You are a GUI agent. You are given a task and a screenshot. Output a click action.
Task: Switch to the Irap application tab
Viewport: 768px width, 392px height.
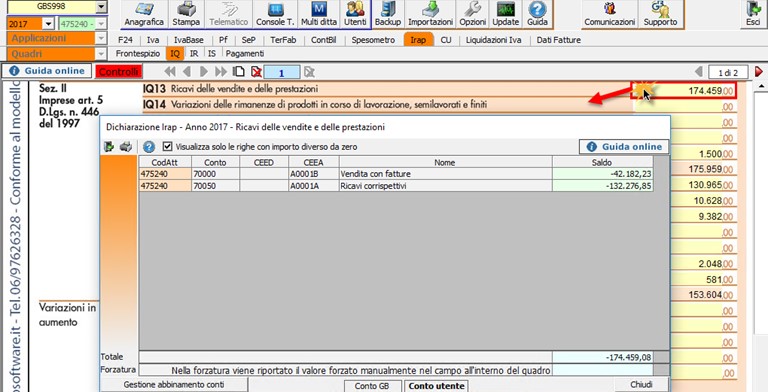tap(418, 40)
